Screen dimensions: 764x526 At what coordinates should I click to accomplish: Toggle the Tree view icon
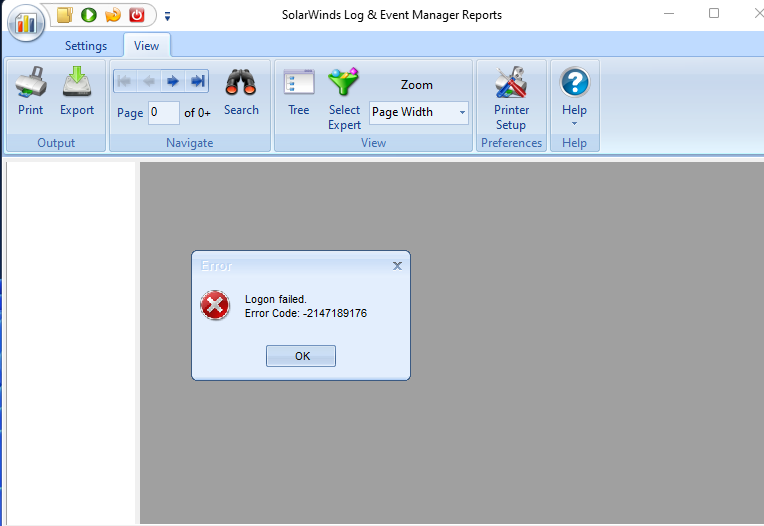299,91
